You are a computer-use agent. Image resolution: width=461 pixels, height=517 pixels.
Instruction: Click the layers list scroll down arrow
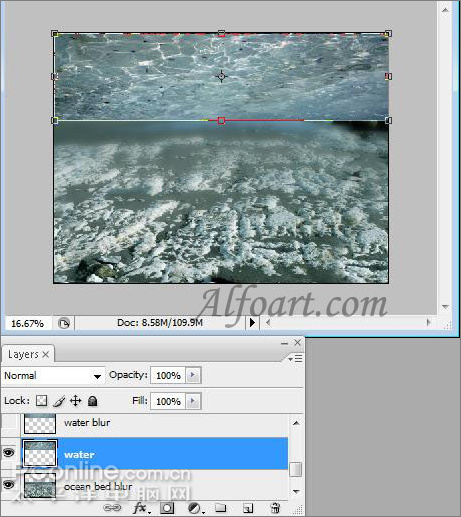(x=296, y=491)
